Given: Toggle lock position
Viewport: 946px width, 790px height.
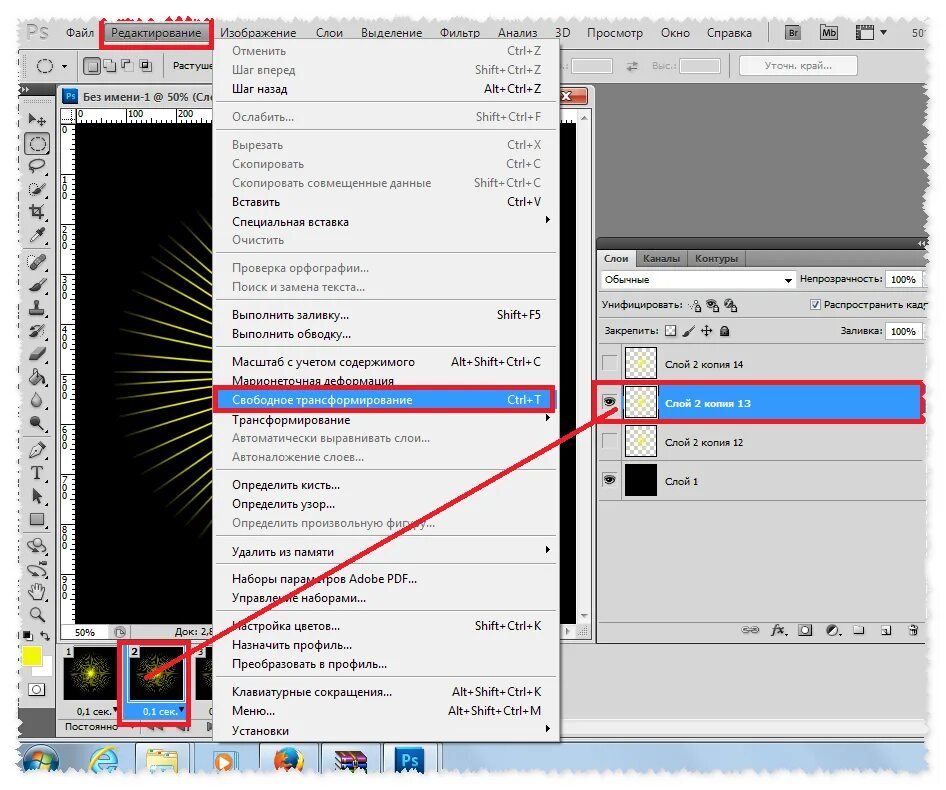Looking at the screenshot, I should point(706,331).
